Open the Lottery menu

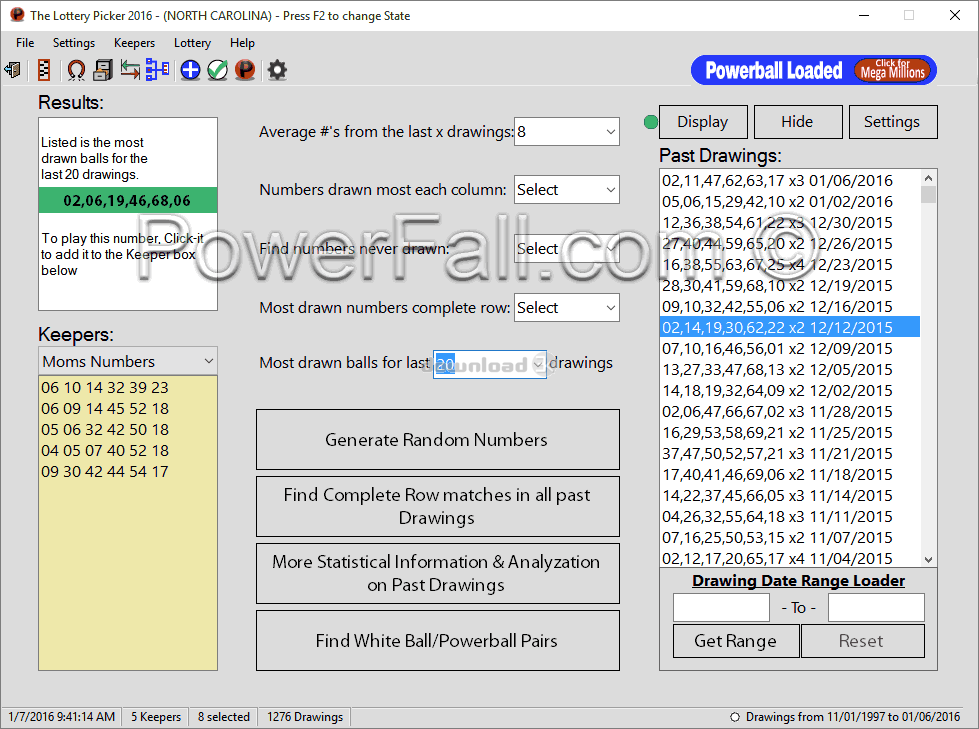click(x=192, y=42)
